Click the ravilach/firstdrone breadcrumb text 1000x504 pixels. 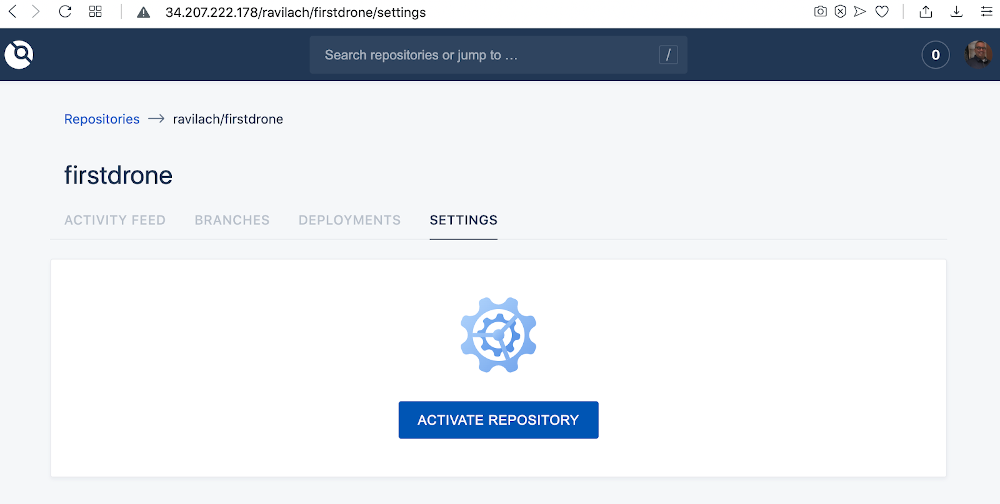tap(228, 119)
